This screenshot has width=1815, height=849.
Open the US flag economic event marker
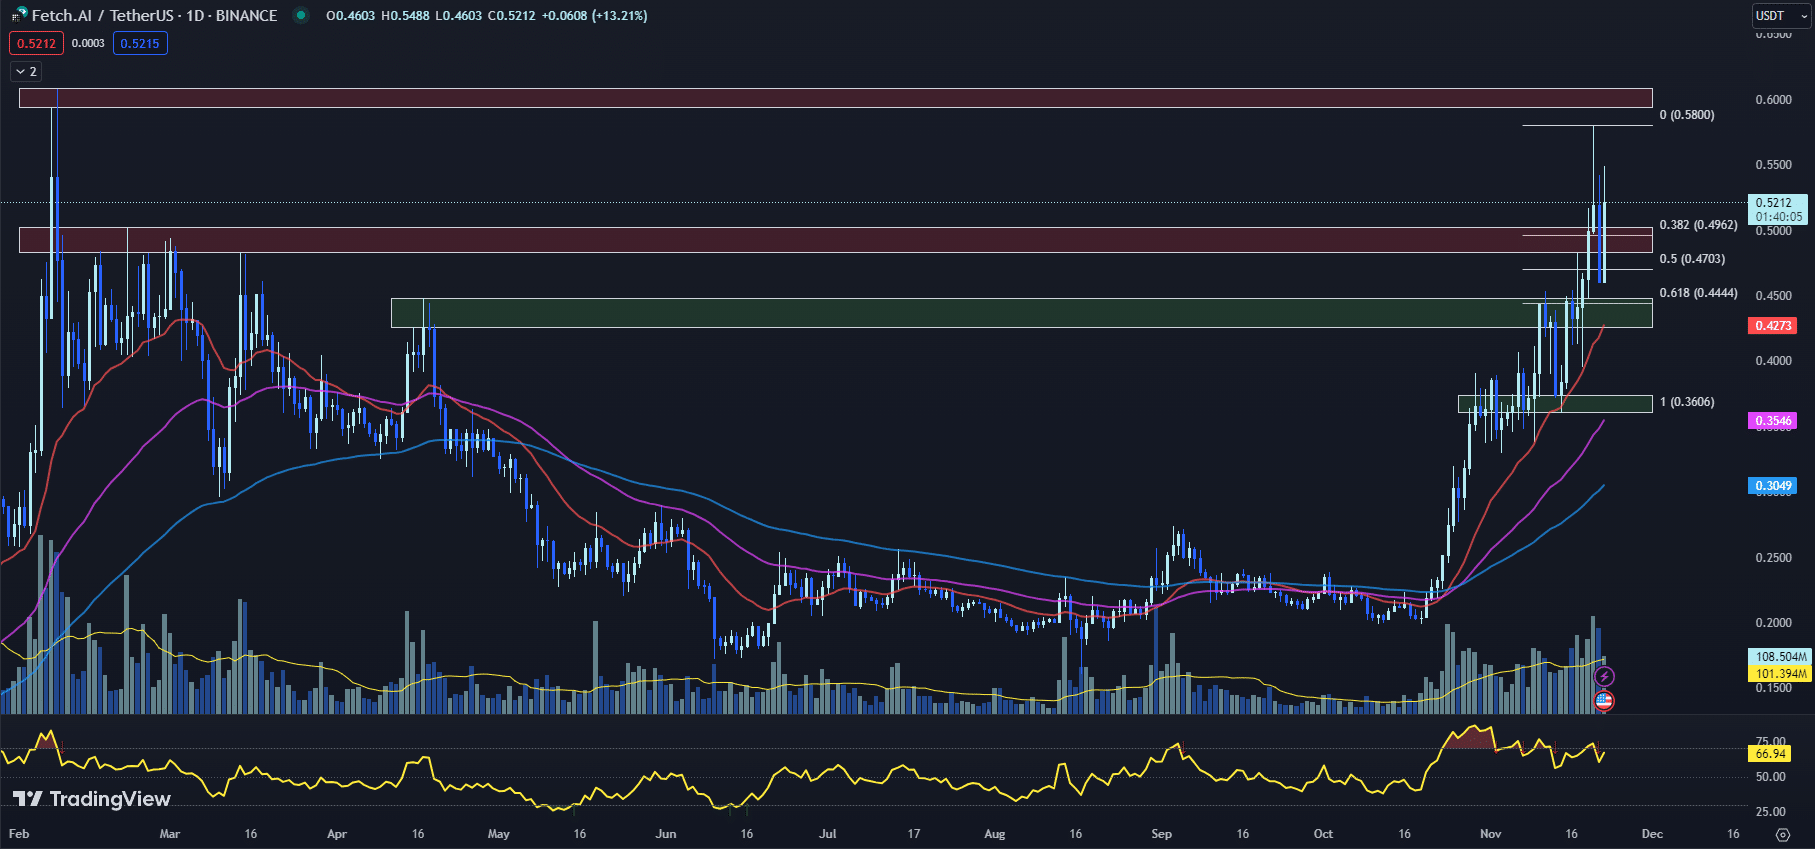tap(1603, 701)
